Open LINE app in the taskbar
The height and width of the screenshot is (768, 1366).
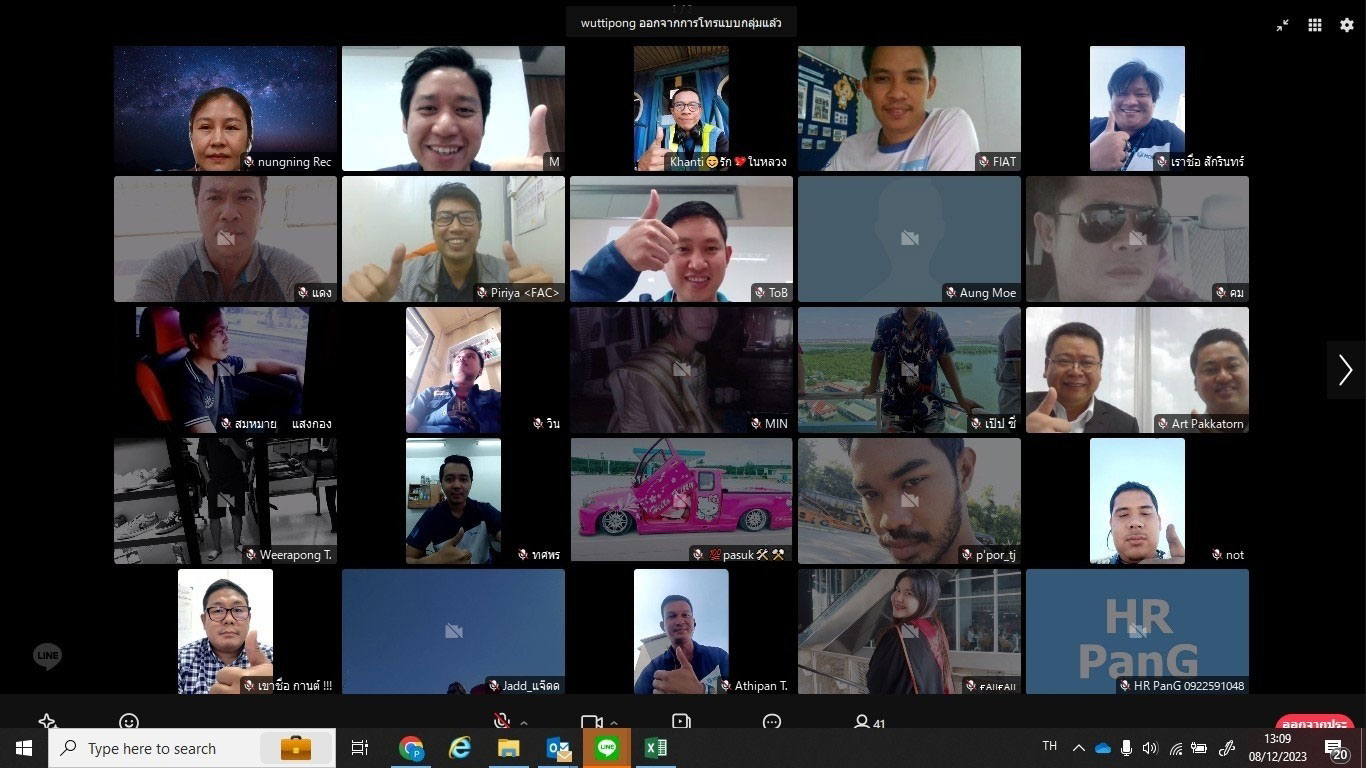(x=607, y=748)
